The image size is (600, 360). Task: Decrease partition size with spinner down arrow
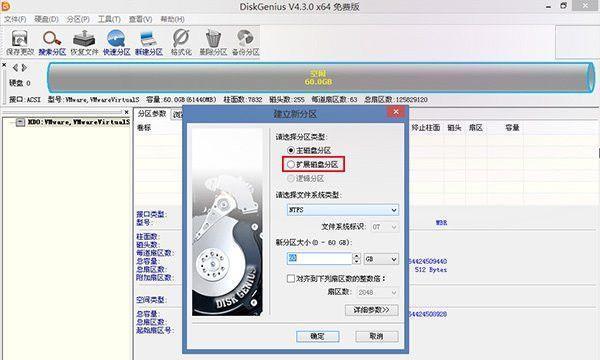(x=357, y=262)
